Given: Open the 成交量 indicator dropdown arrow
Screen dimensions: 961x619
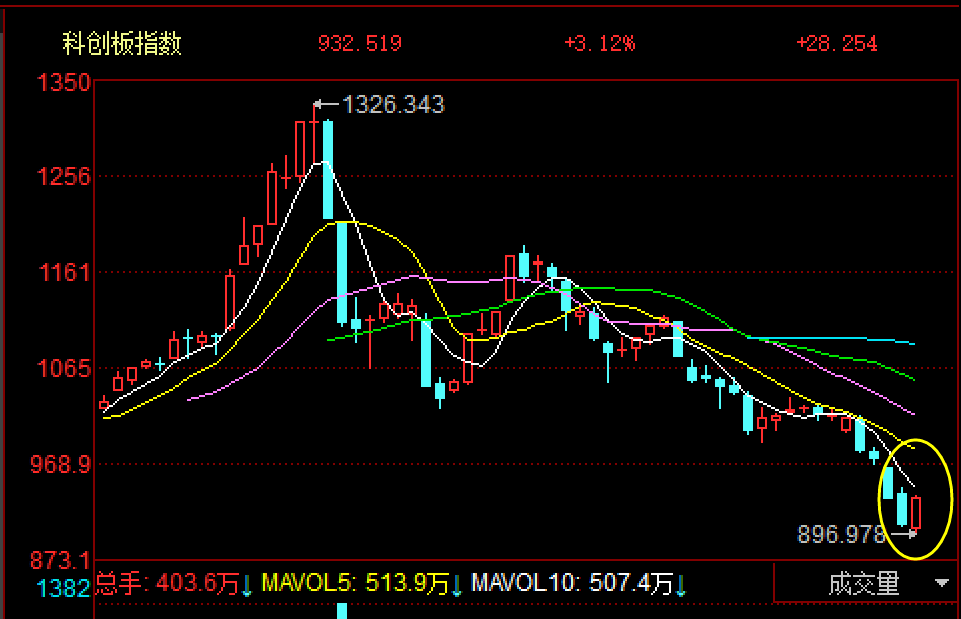Looking at the screenshot, I should [x=941, y=583].
